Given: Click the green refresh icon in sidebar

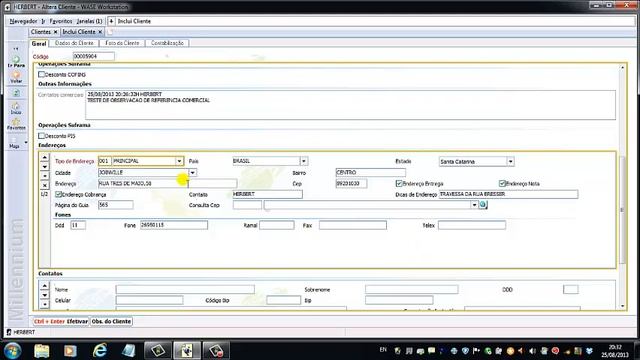Looking at the screenshot, I should (16, 93).
